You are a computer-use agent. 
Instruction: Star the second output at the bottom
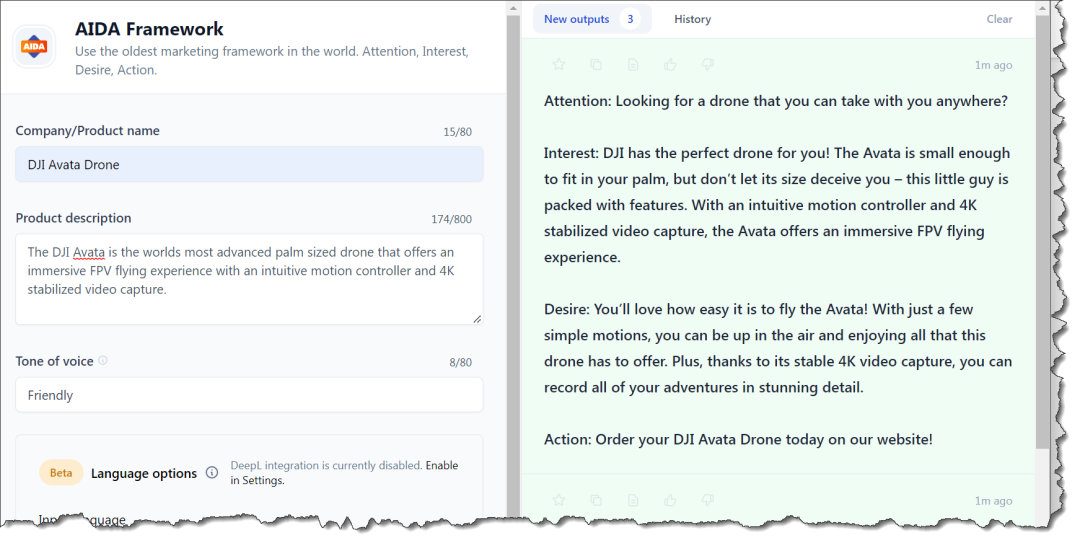(559, 500)
